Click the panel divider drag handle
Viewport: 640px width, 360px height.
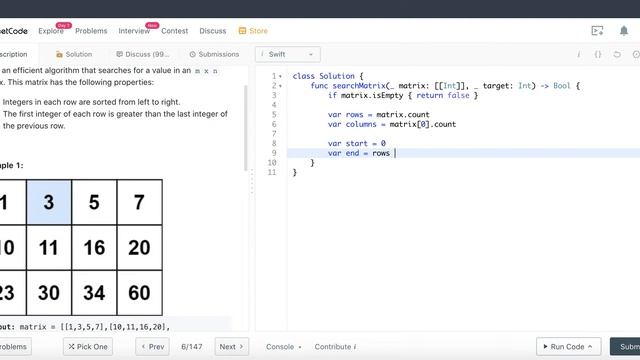coord(252,181)
